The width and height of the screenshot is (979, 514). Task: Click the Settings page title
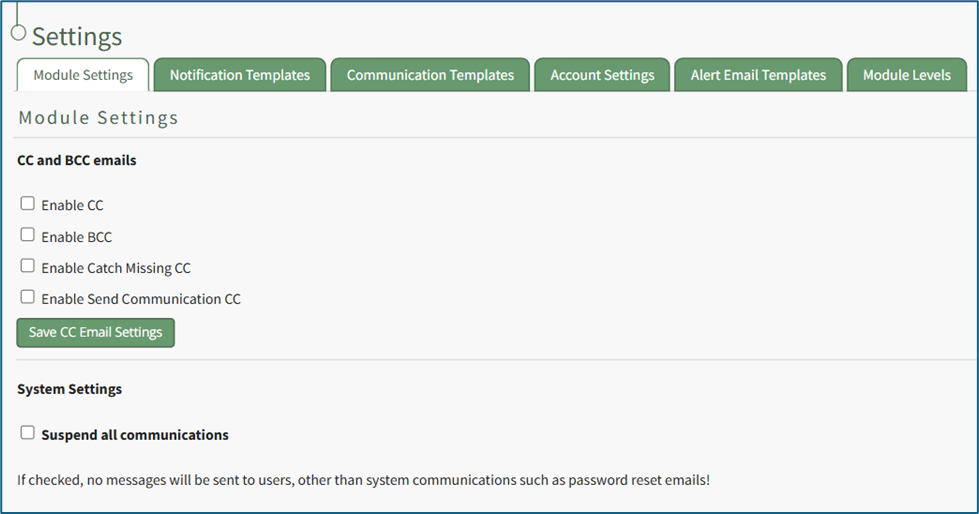(x=77, y=37)
